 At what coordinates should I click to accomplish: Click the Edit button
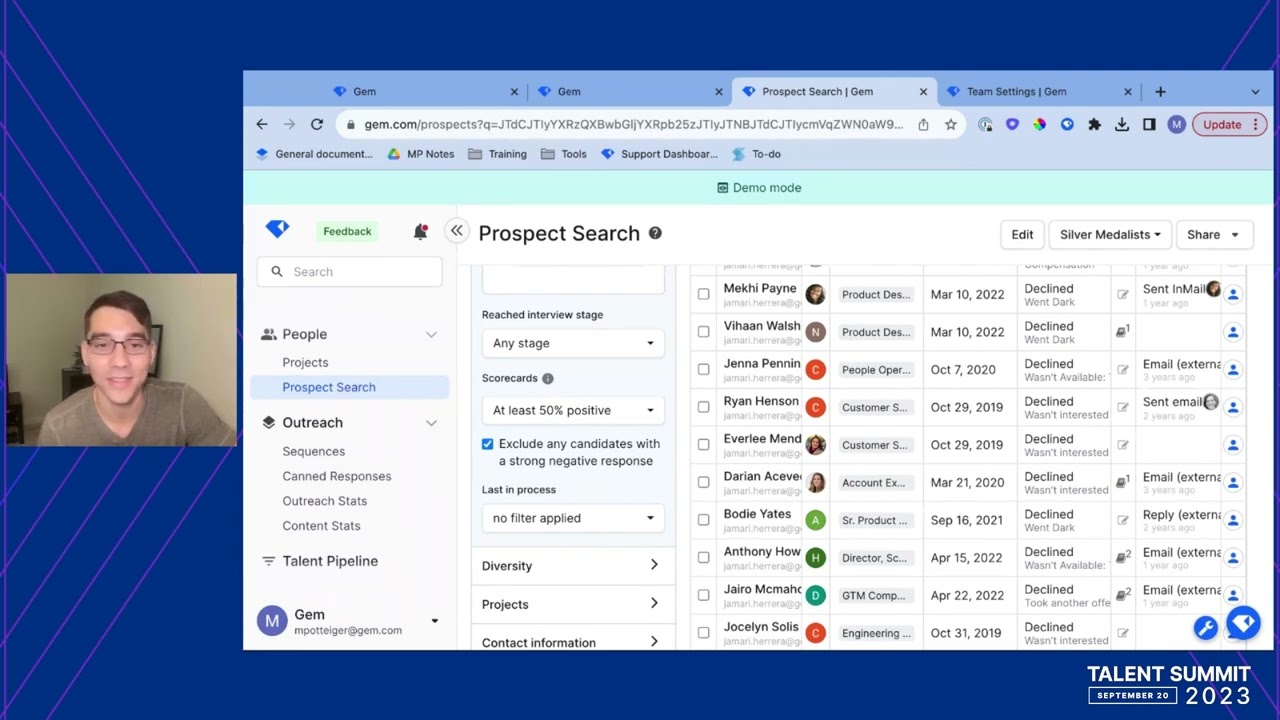click(x=1022, y=234)
